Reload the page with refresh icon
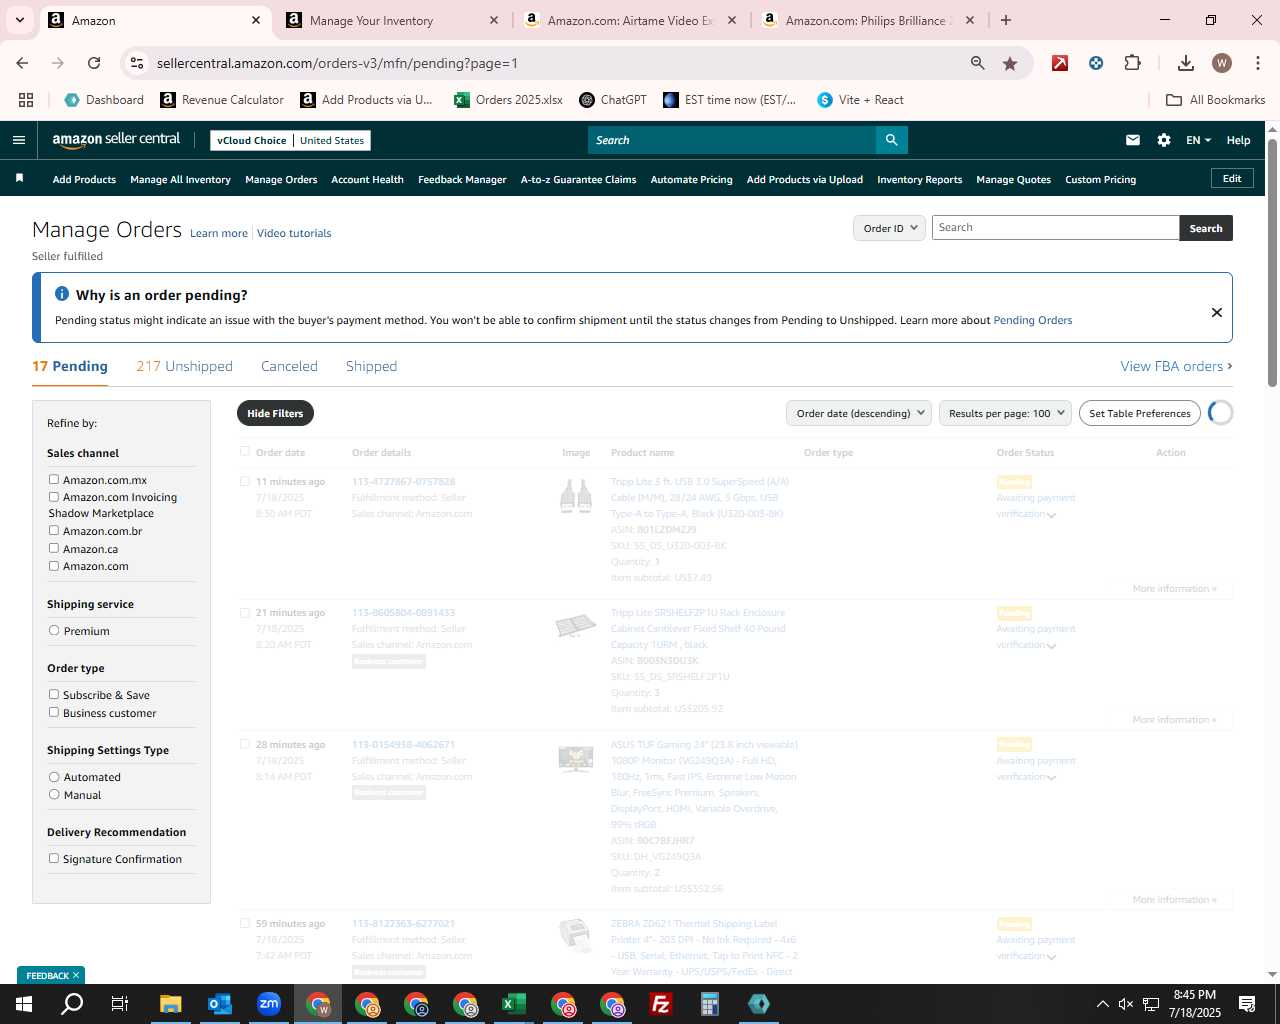Image resolution: width=1280 pixels, height=1024 pixels. tap(94, 63)
